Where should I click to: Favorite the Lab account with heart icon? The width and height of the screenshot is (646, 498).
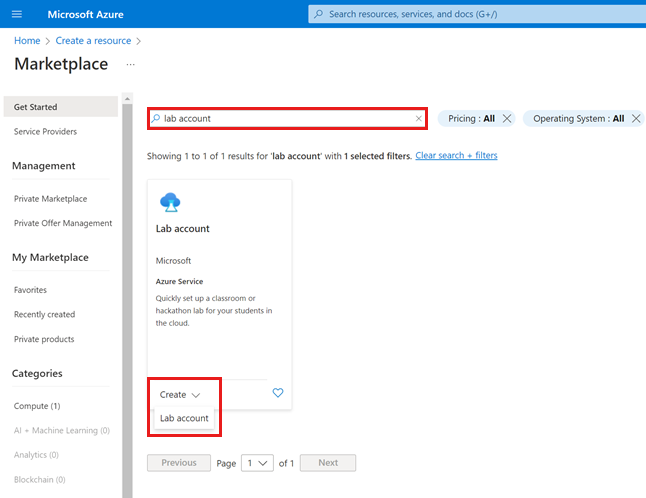tap(278, 393)
